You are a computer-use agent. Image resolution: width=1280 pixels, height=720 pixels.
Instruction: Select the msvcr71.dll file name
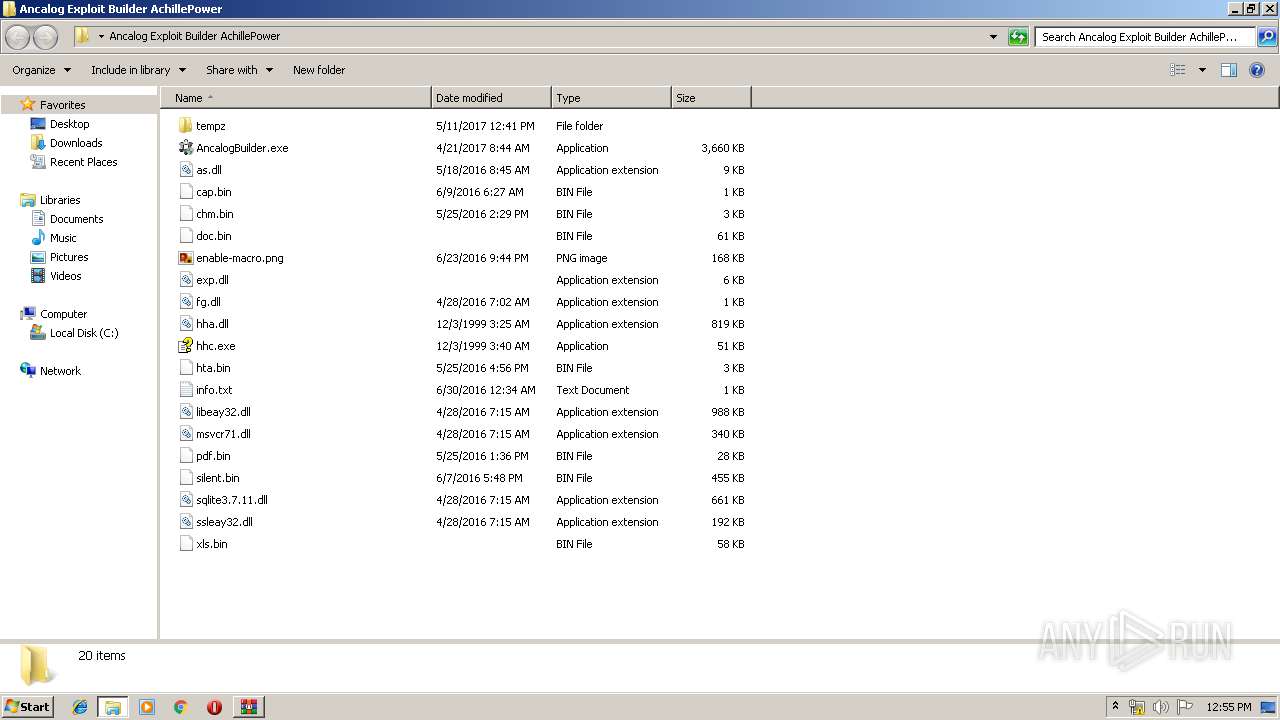[223, 434]
